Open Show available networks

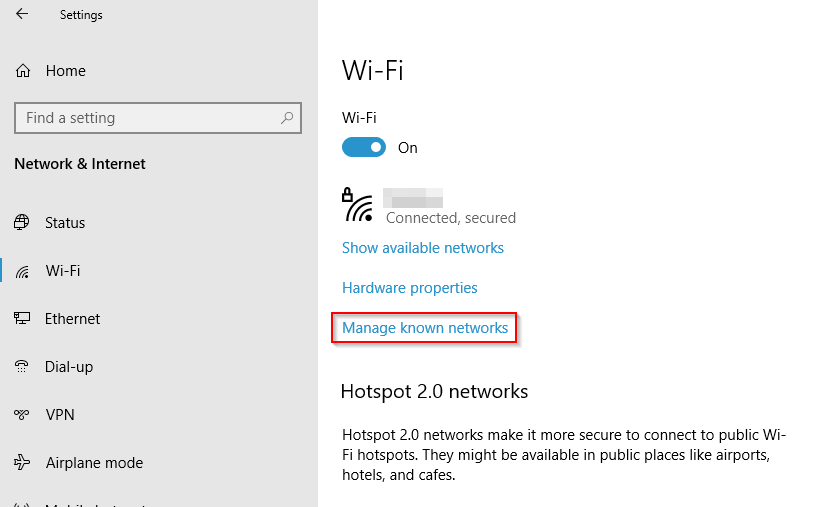[x=423, y=248]
